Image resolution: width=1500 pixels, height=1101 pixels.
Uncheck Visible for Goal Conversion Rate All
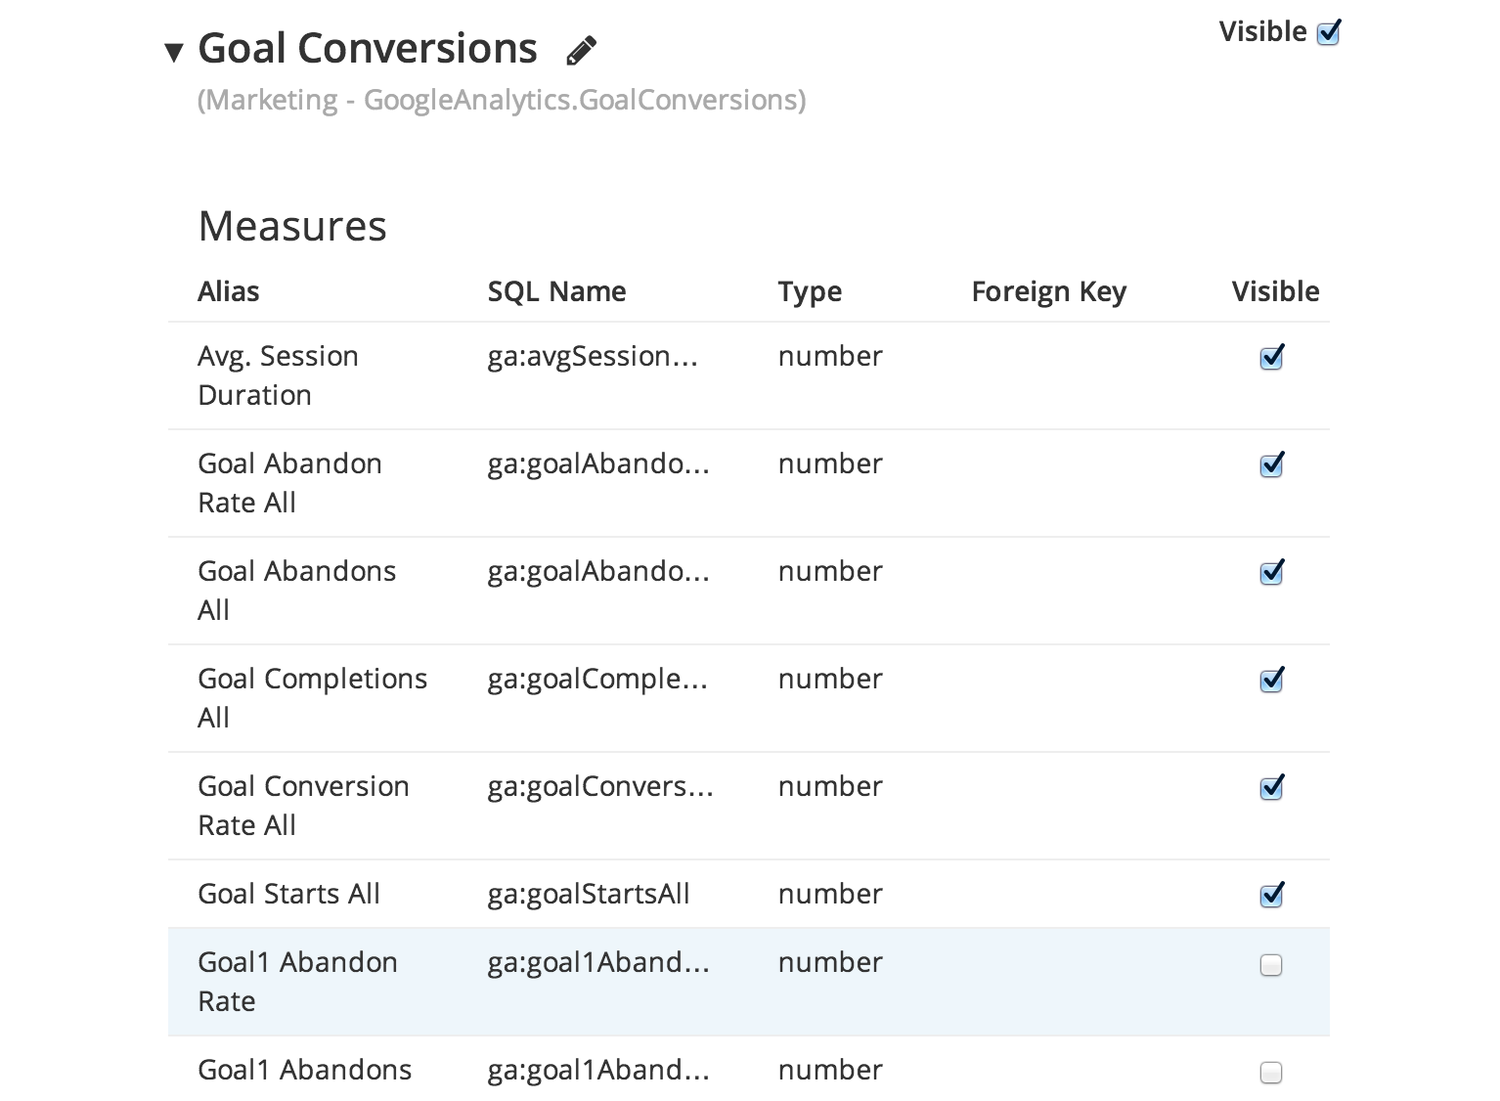point(1271,787)
